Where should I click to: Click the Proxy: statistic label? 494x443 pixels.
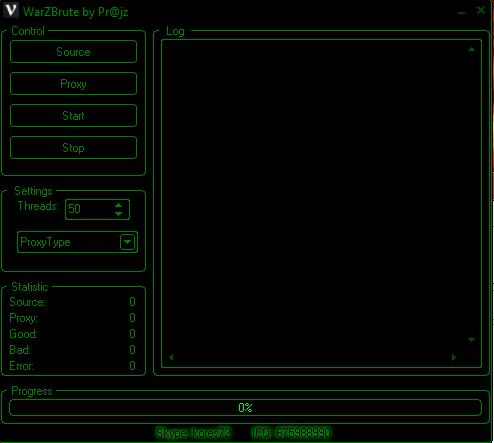(23, 318)
